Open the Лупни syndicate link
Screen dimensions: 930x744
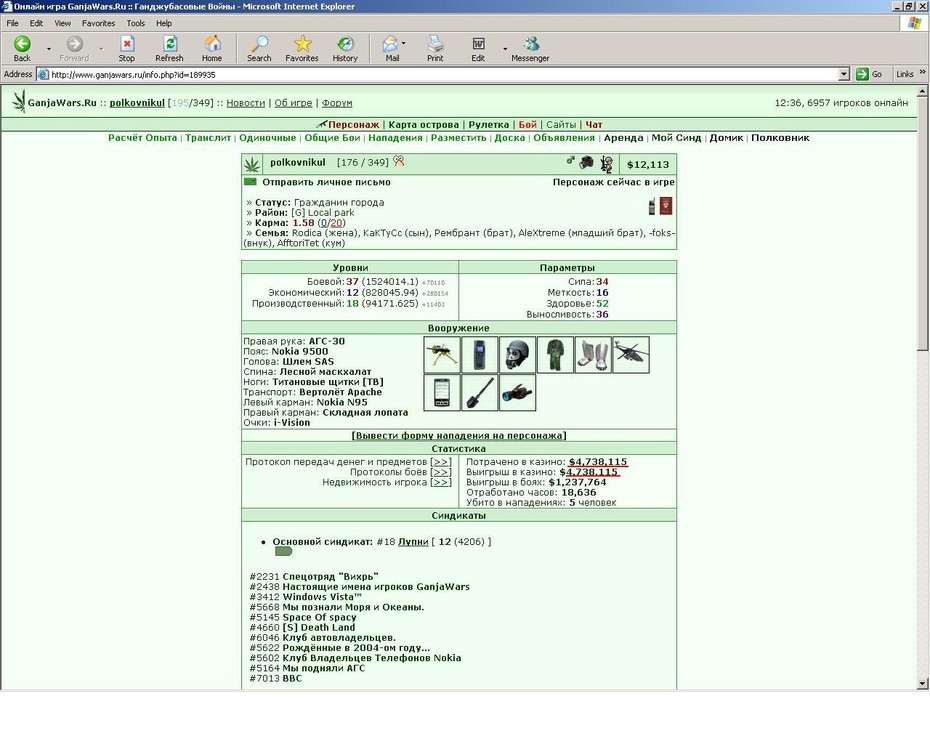413,542
